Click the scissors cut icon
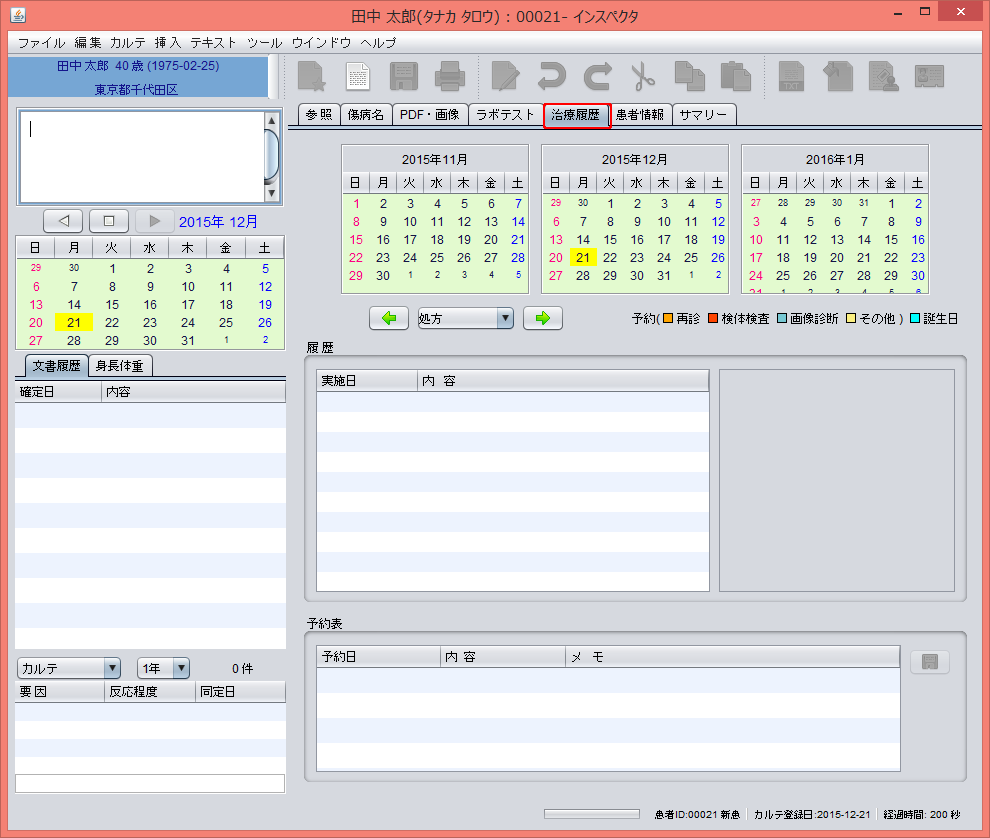 pos(641,77)
